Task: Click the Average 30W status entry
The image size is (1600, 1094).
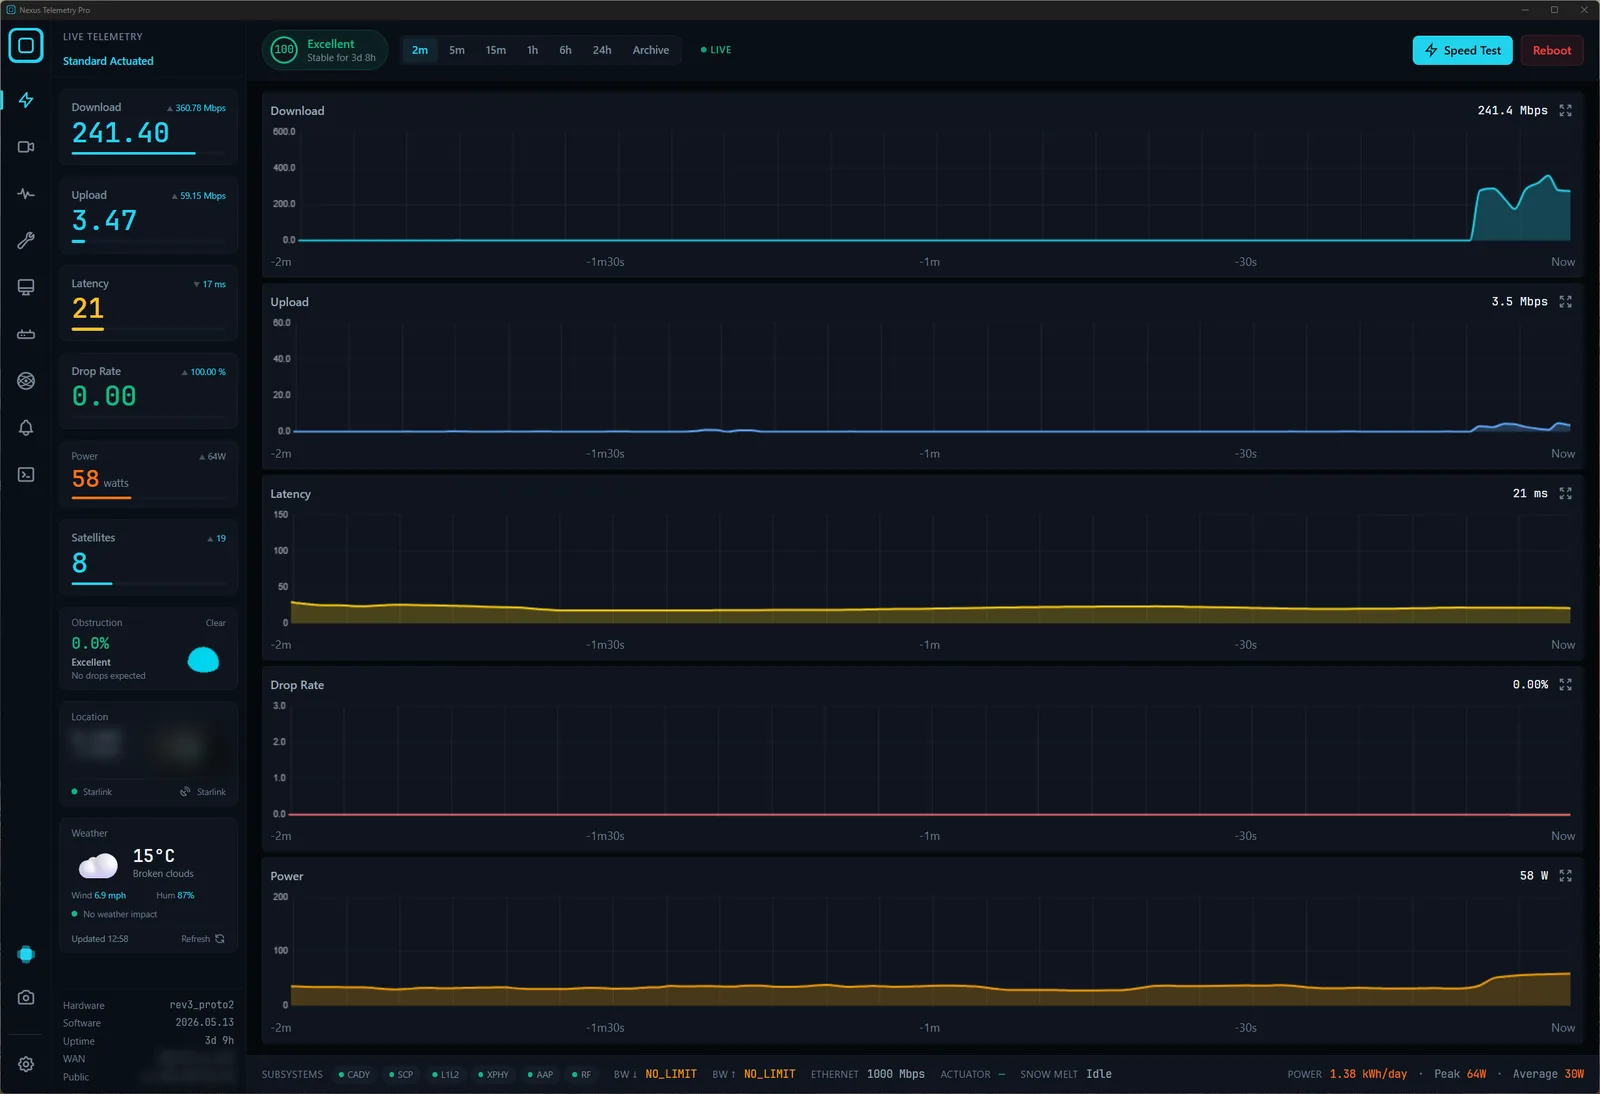Action: [x=1548, y=1074]
